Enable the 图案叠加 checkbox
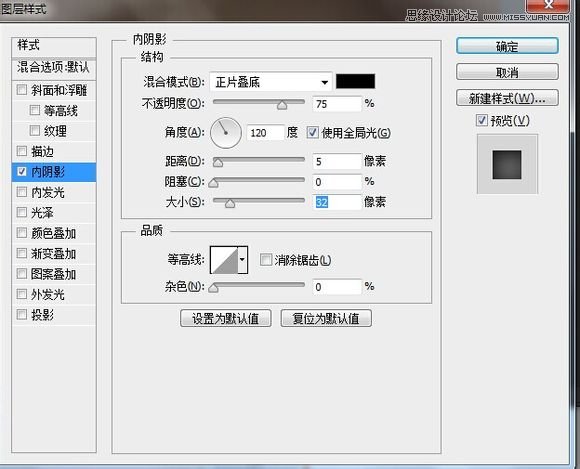Screen dimensions: 580x469 point(22,273)
